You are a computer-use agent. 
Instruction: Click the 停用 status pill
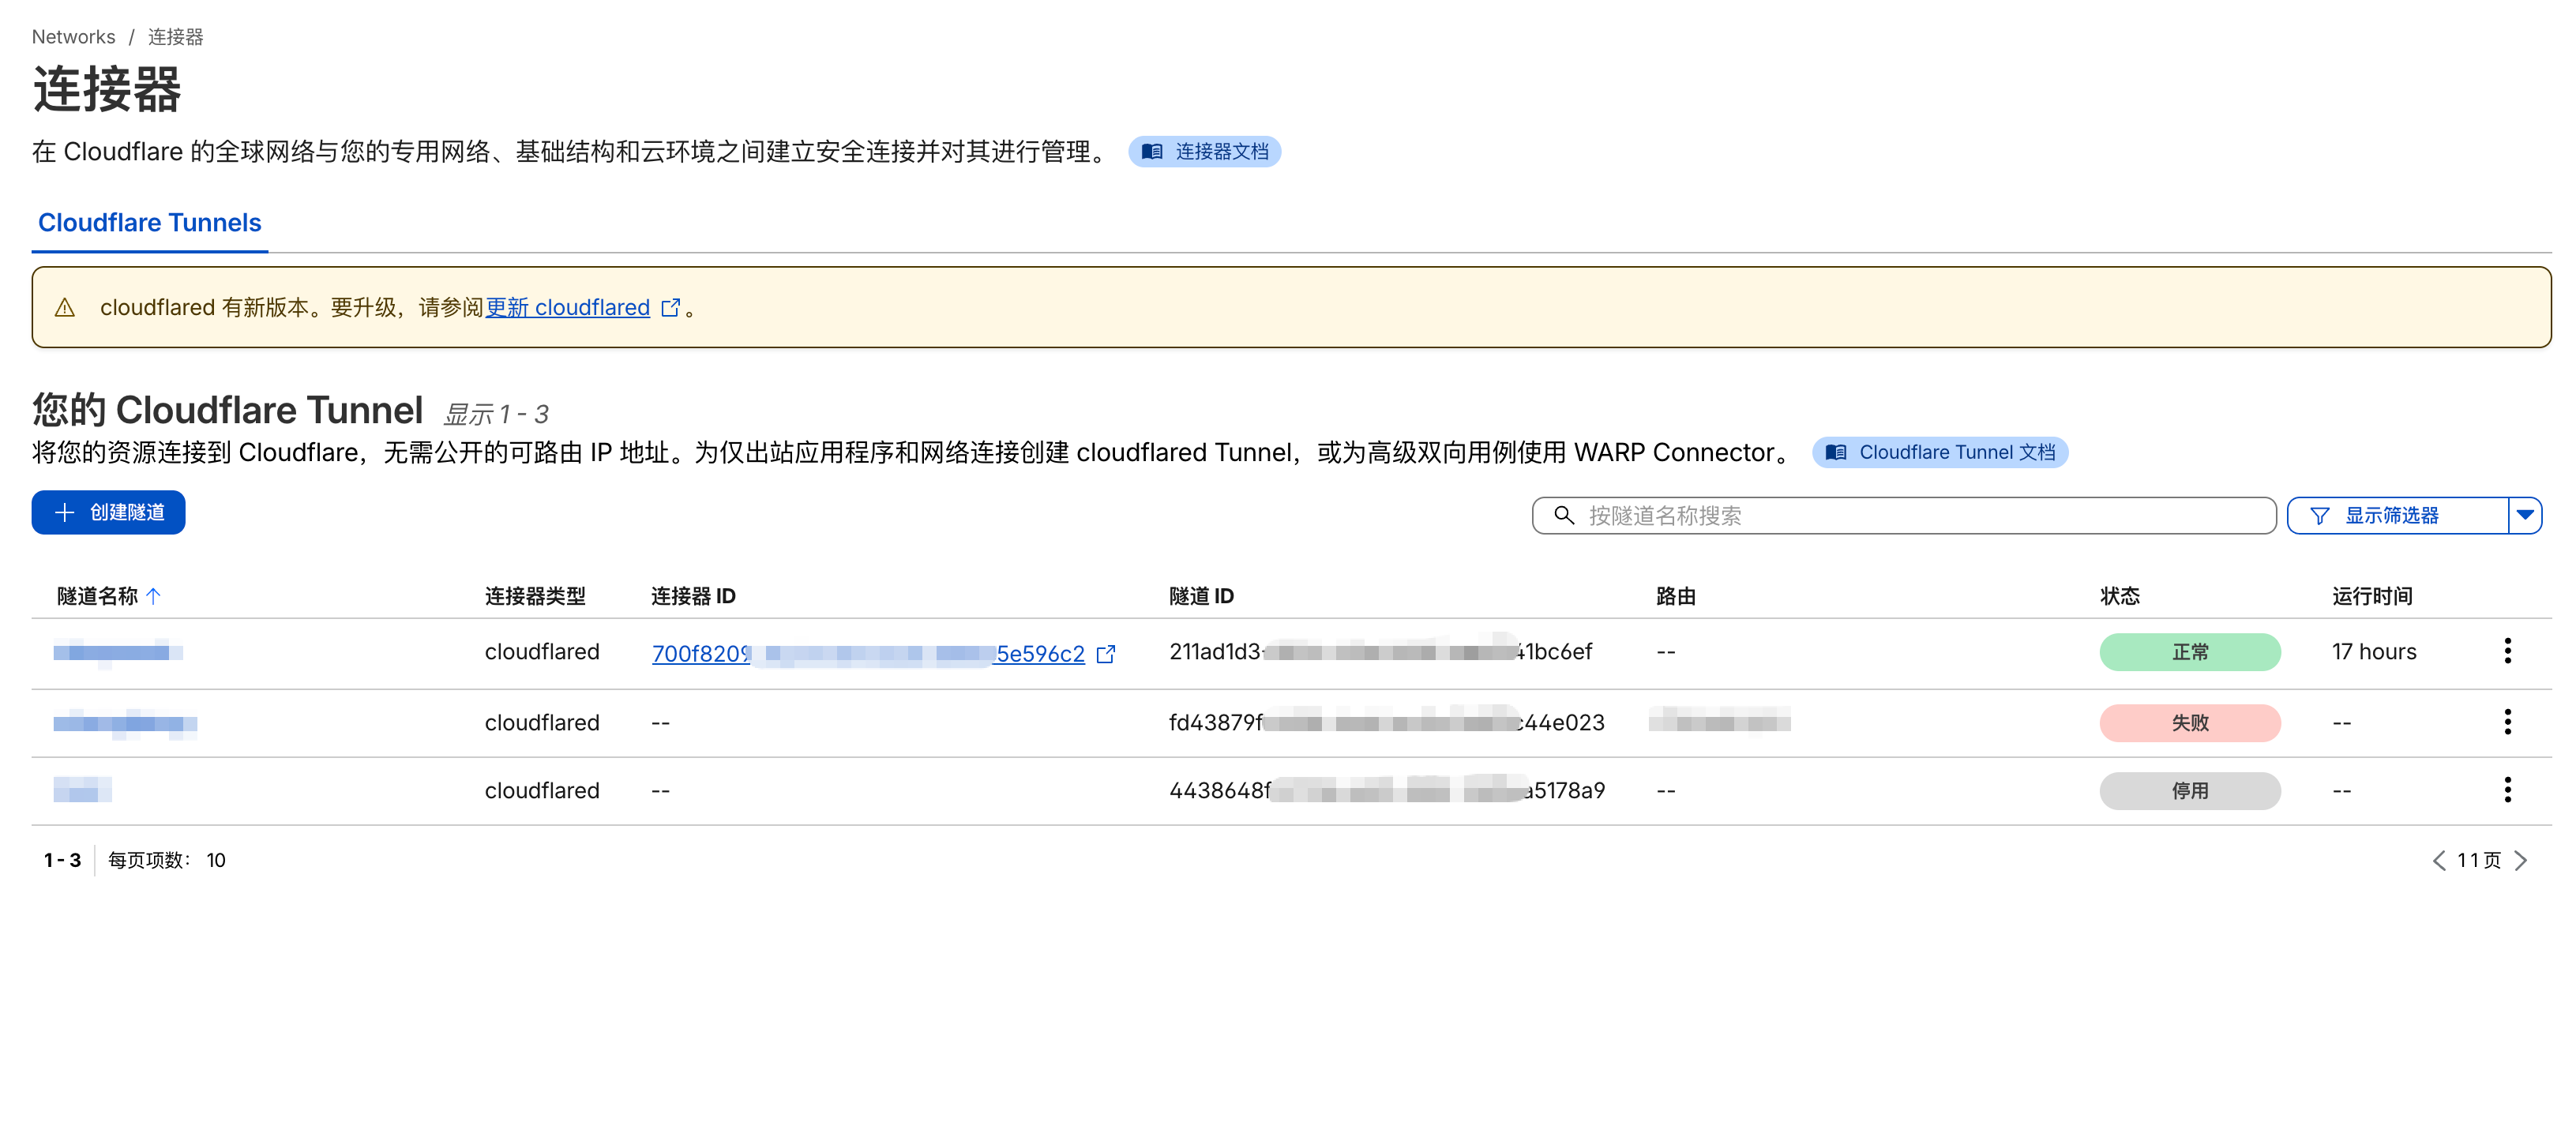(2189, 790)
